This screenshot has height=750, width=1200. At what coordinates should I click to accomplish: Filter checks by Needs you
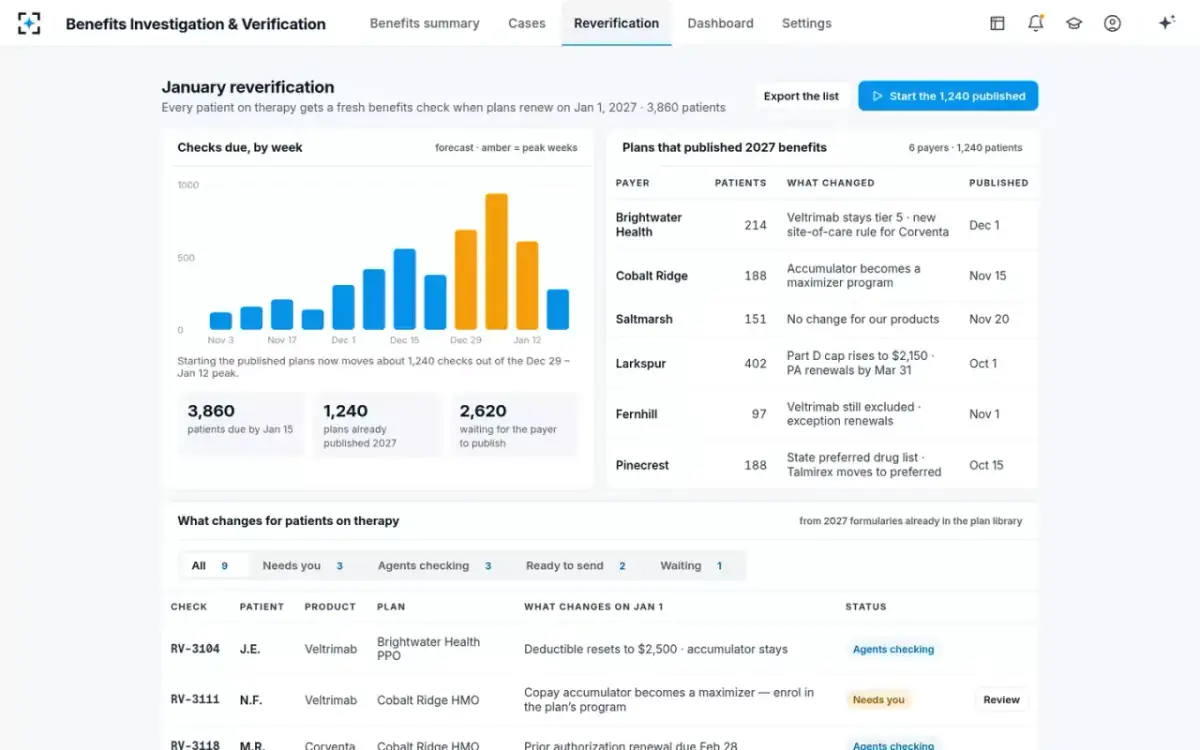(303, 566)
